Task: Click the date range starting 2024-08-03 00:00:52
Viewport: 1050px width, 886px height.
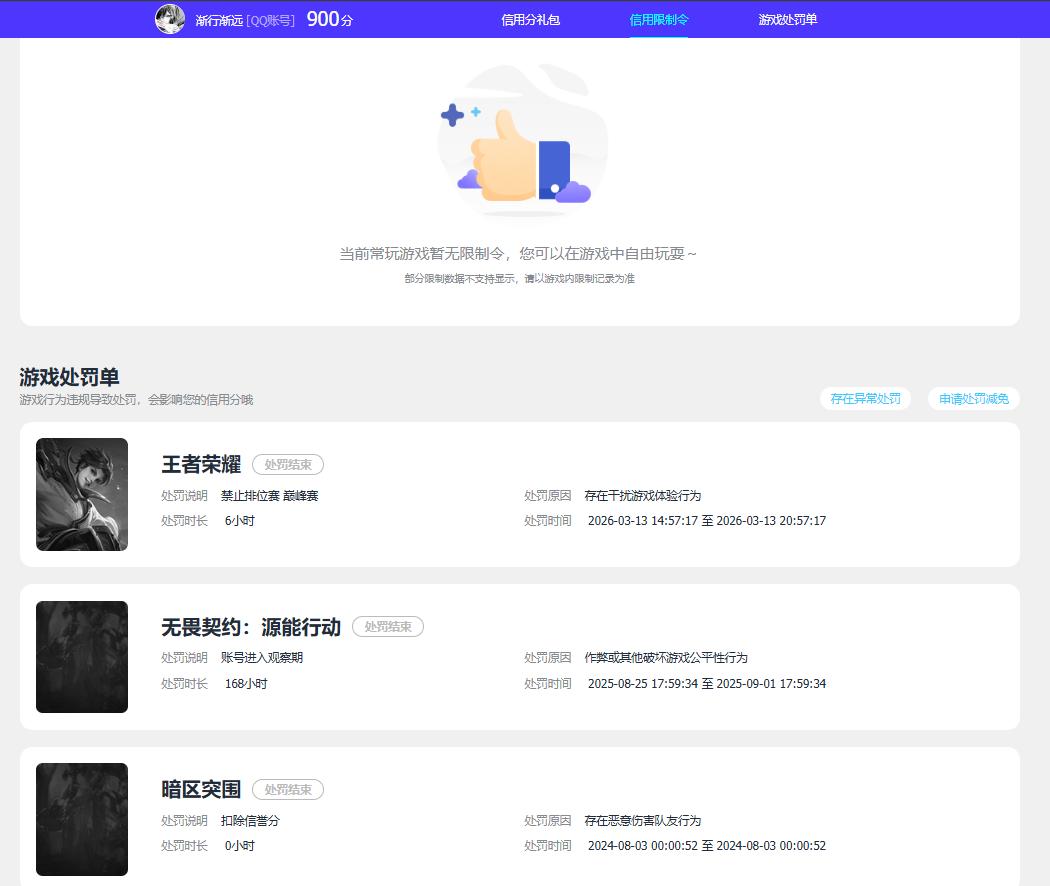Action: 707,846
